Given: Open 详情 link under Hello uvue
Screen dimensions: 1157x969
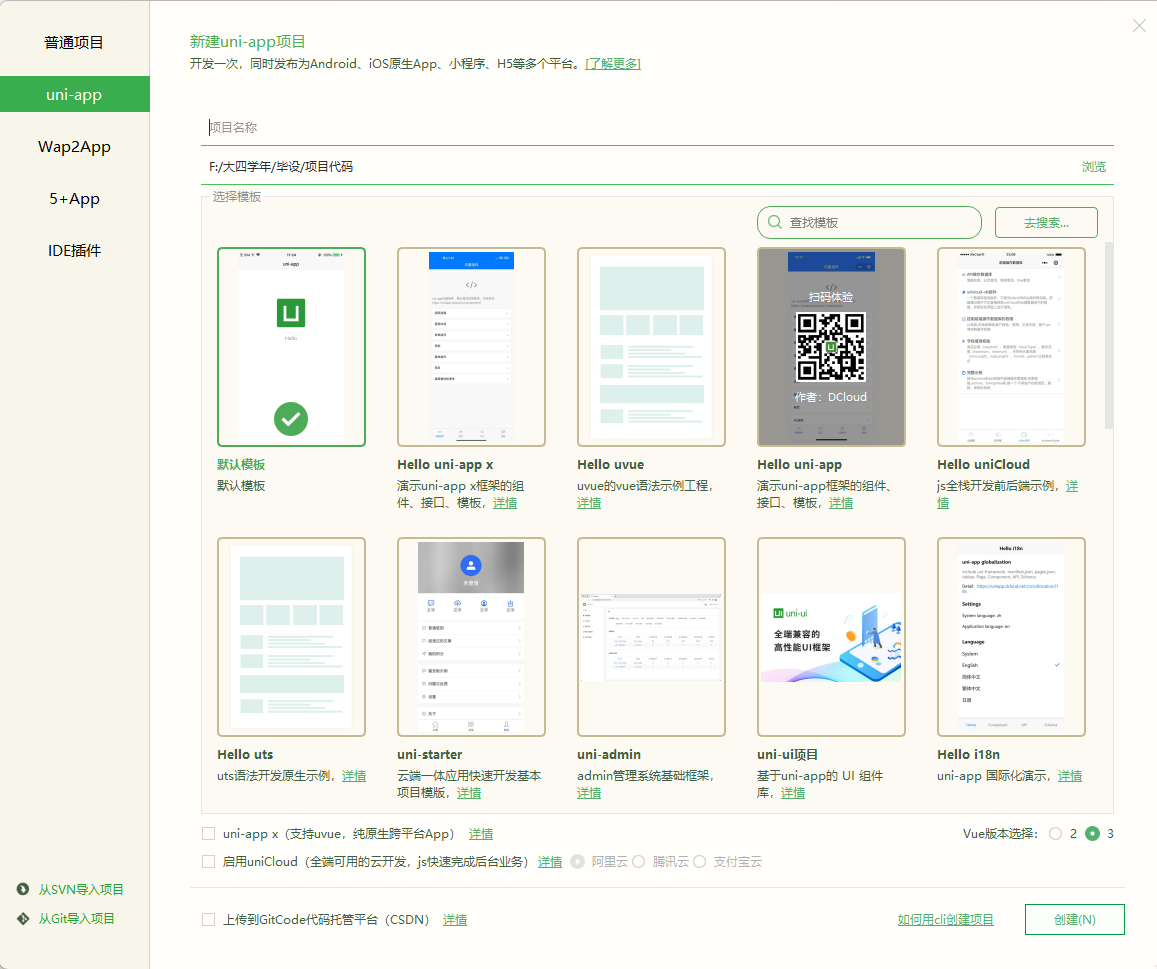Looking at the screenshot, I should pyautogui.click(x=589, y=503).
